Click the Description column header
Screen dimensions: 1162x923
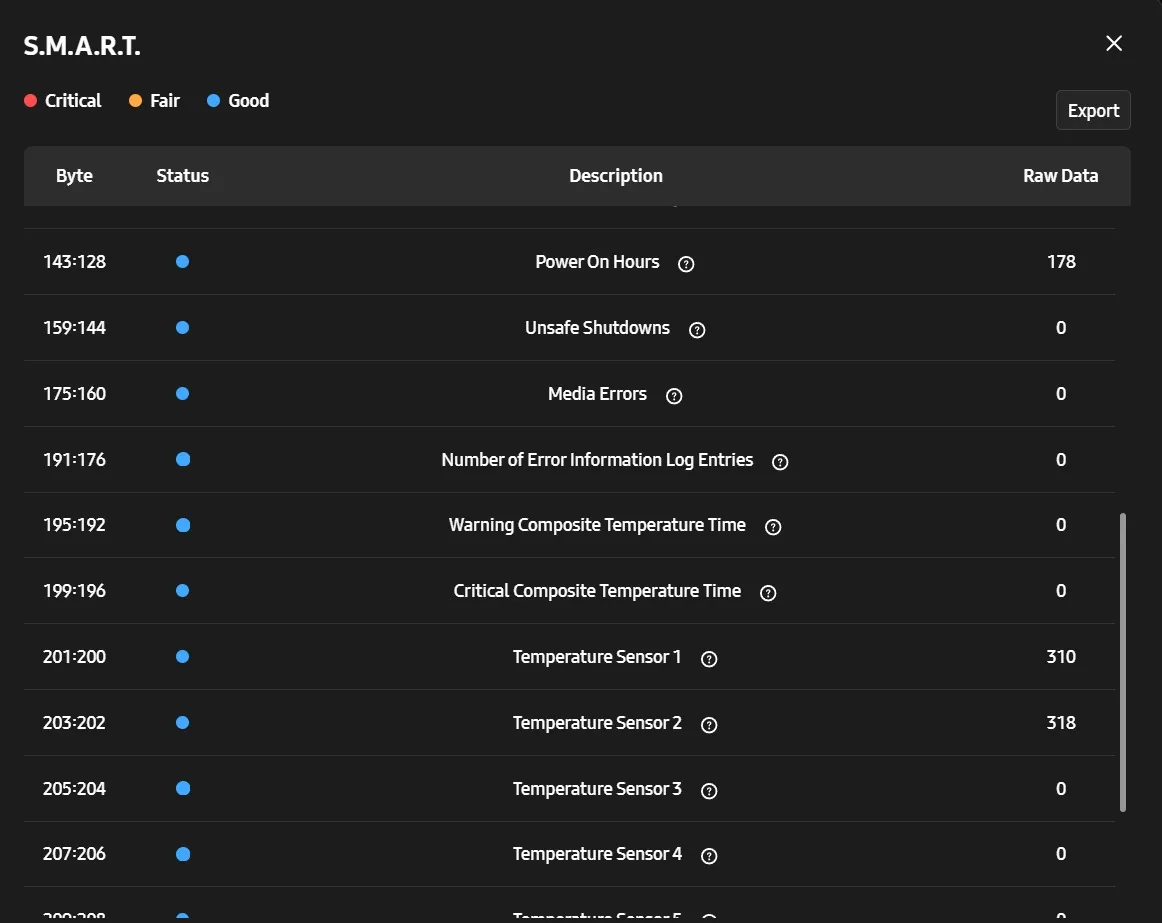click(x=616, y=176)
